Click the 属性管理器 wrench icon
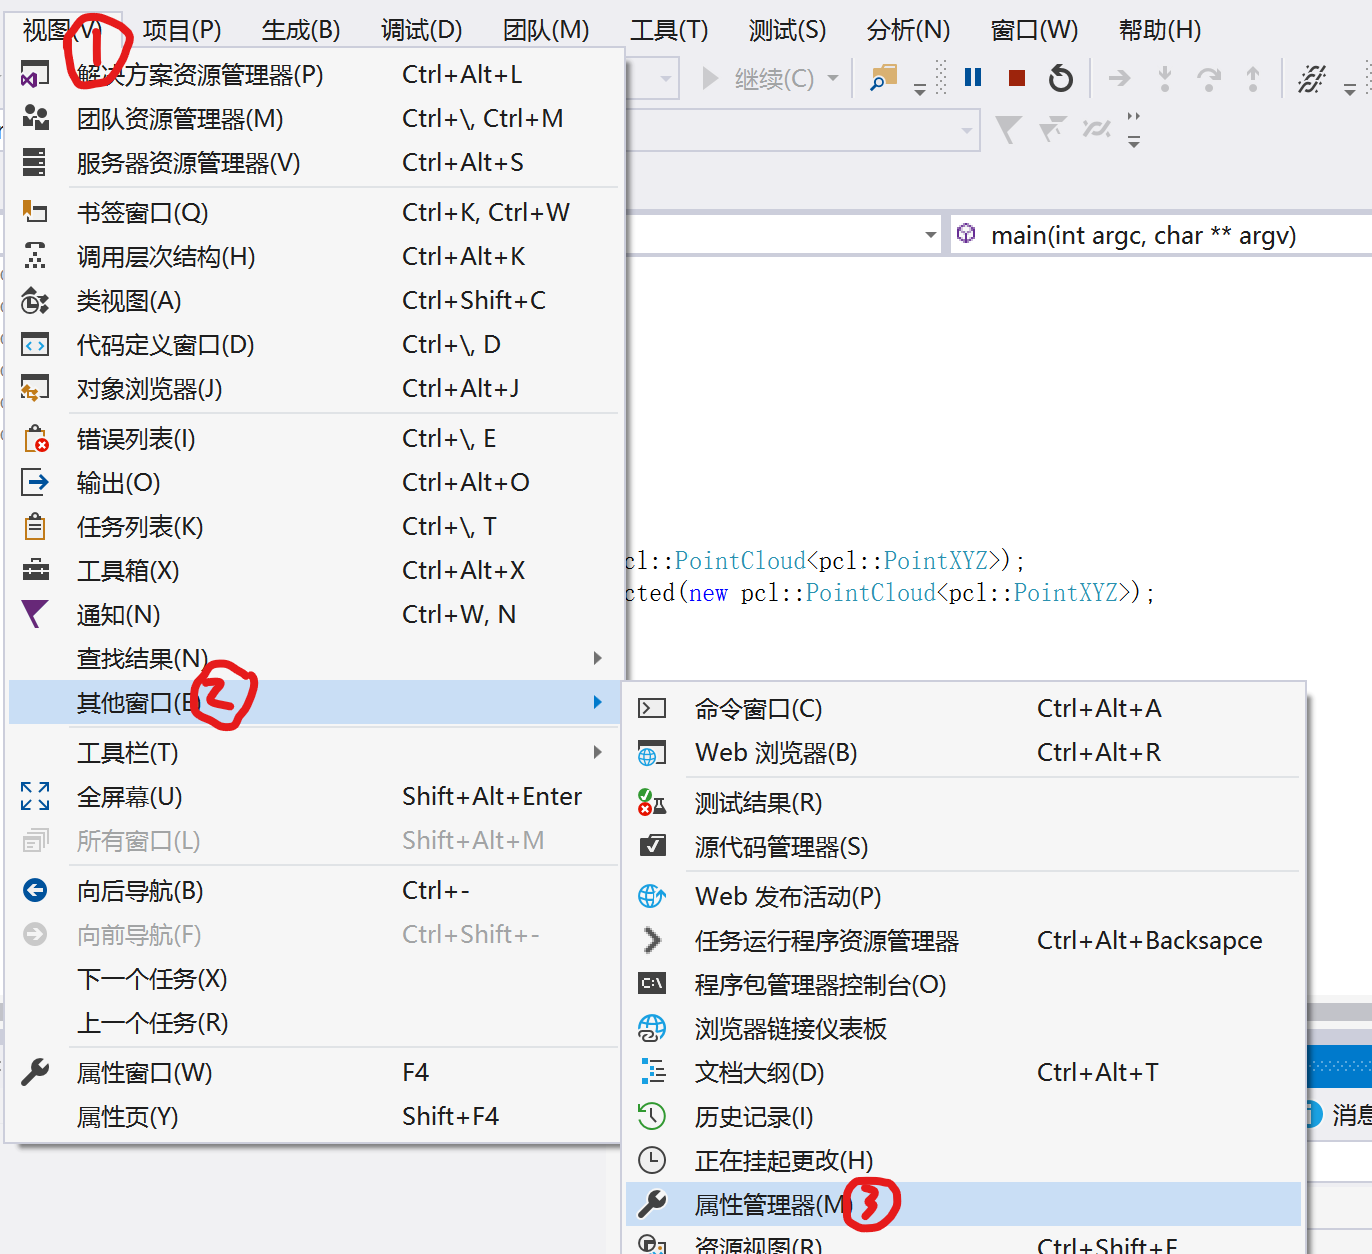Image resolution: width=1372 pixels, height=1254 pixels. pyautogui.click(x=651, y=1204)
